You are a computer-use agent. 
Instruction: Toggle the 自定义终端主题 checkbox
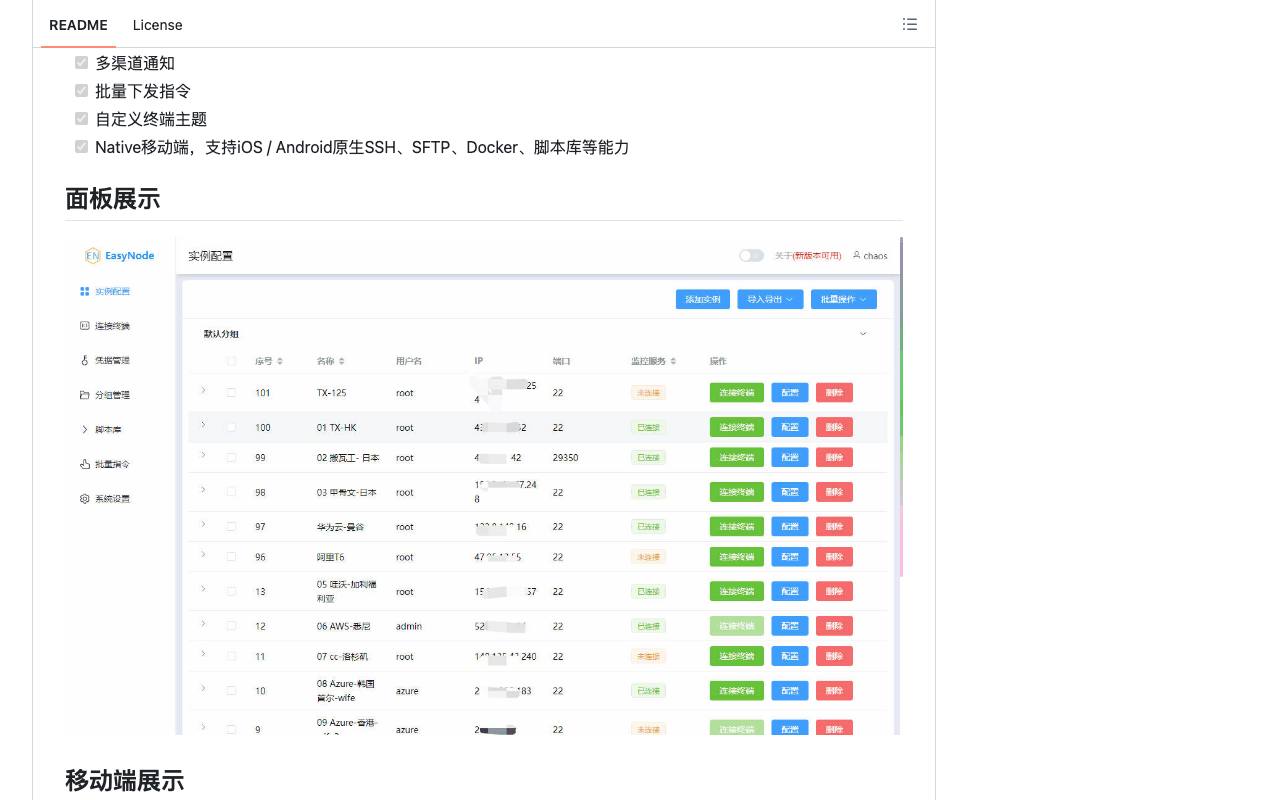pyautogui.click(x=82, y=118)
